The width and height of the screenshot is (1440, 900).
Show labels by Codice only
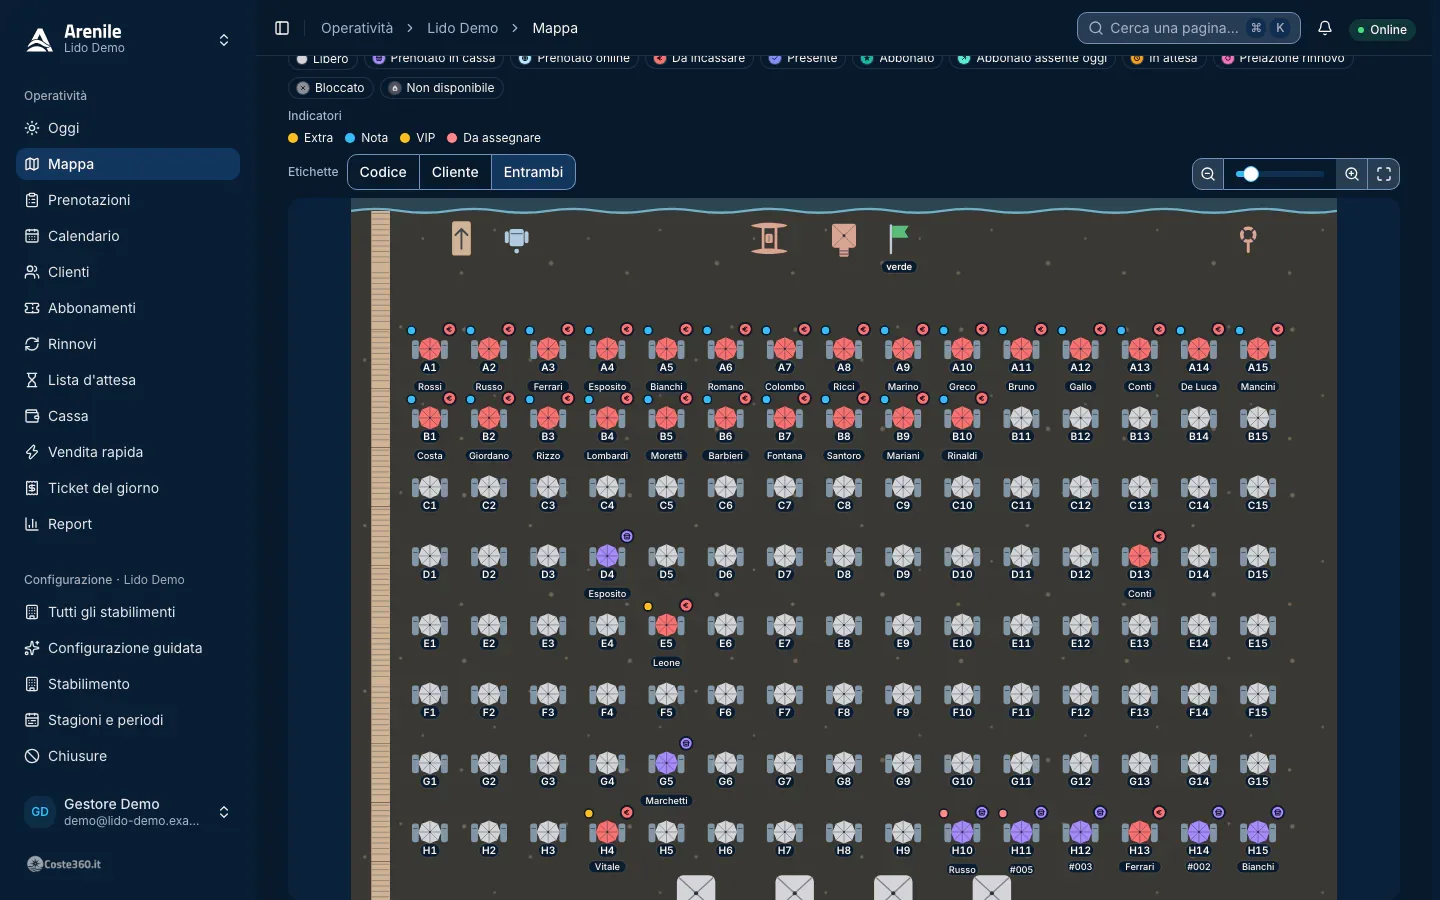(x=383, y=172)
